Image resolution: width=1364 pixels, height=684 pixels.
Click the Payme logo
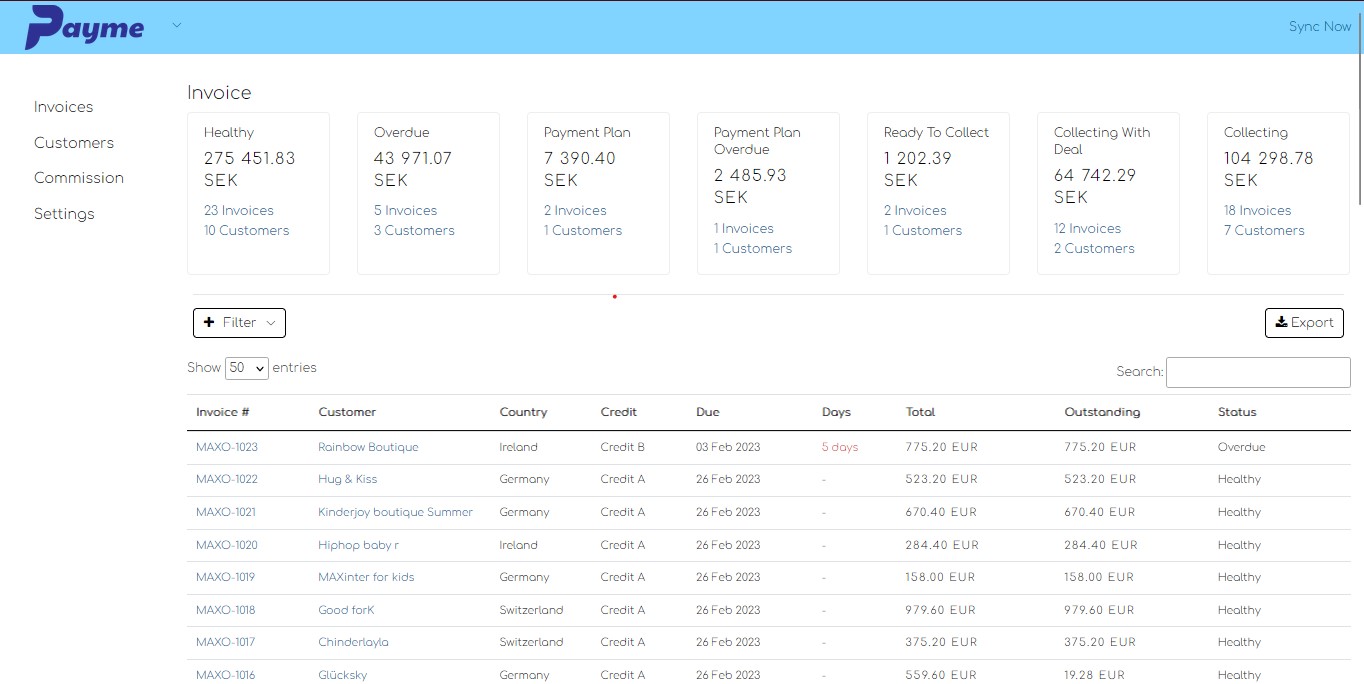[x=85, y=27]
